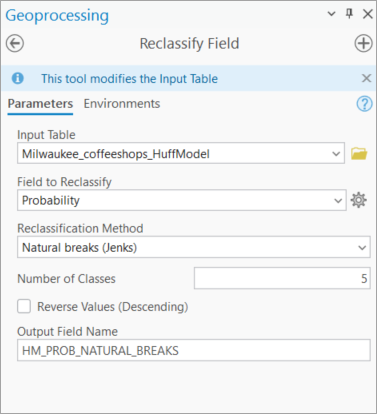Switch to the Parameters tab

(40, 104)
